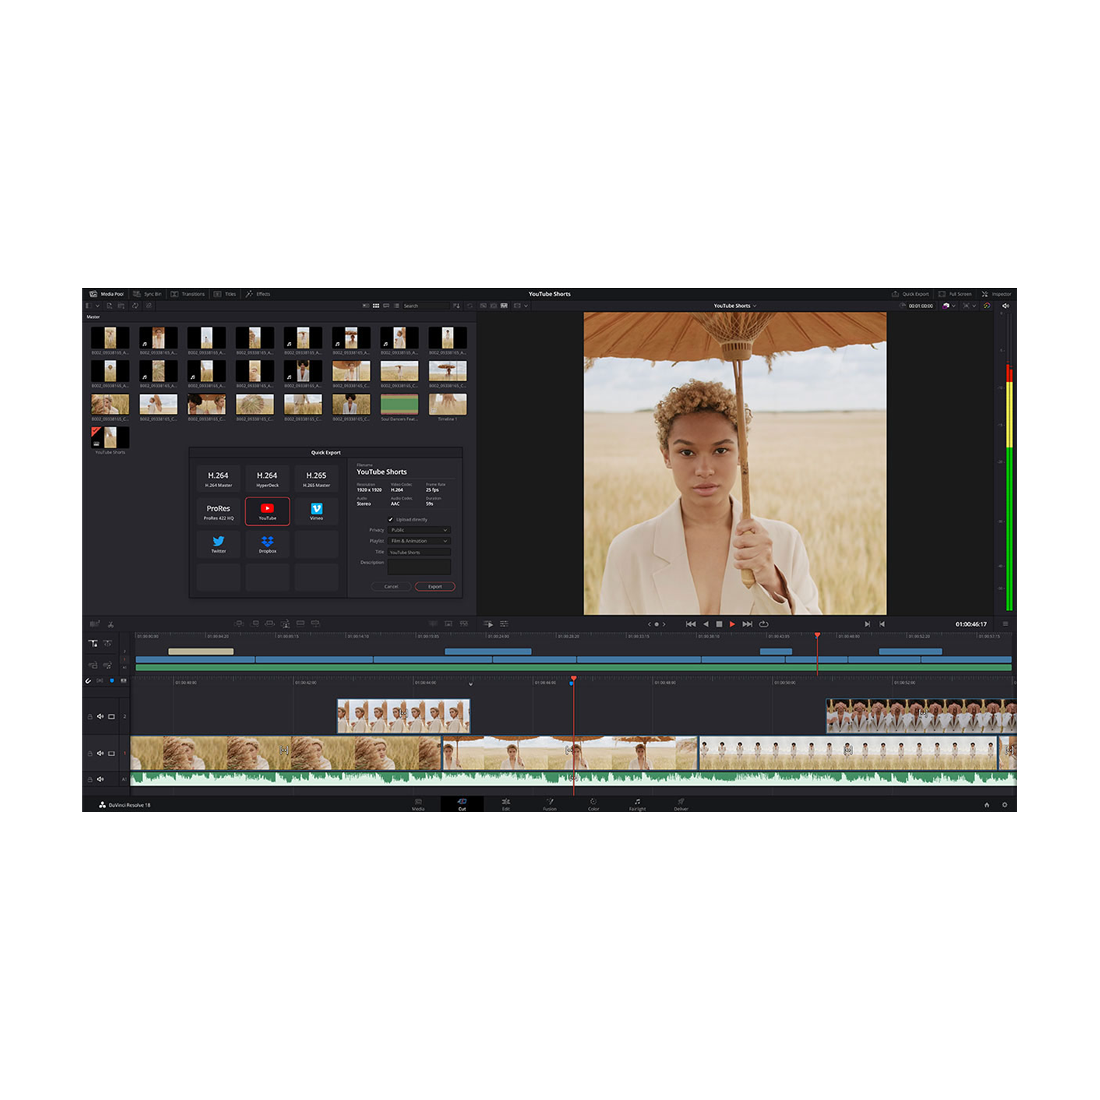Select the YouTube export preset

point(267,511)
